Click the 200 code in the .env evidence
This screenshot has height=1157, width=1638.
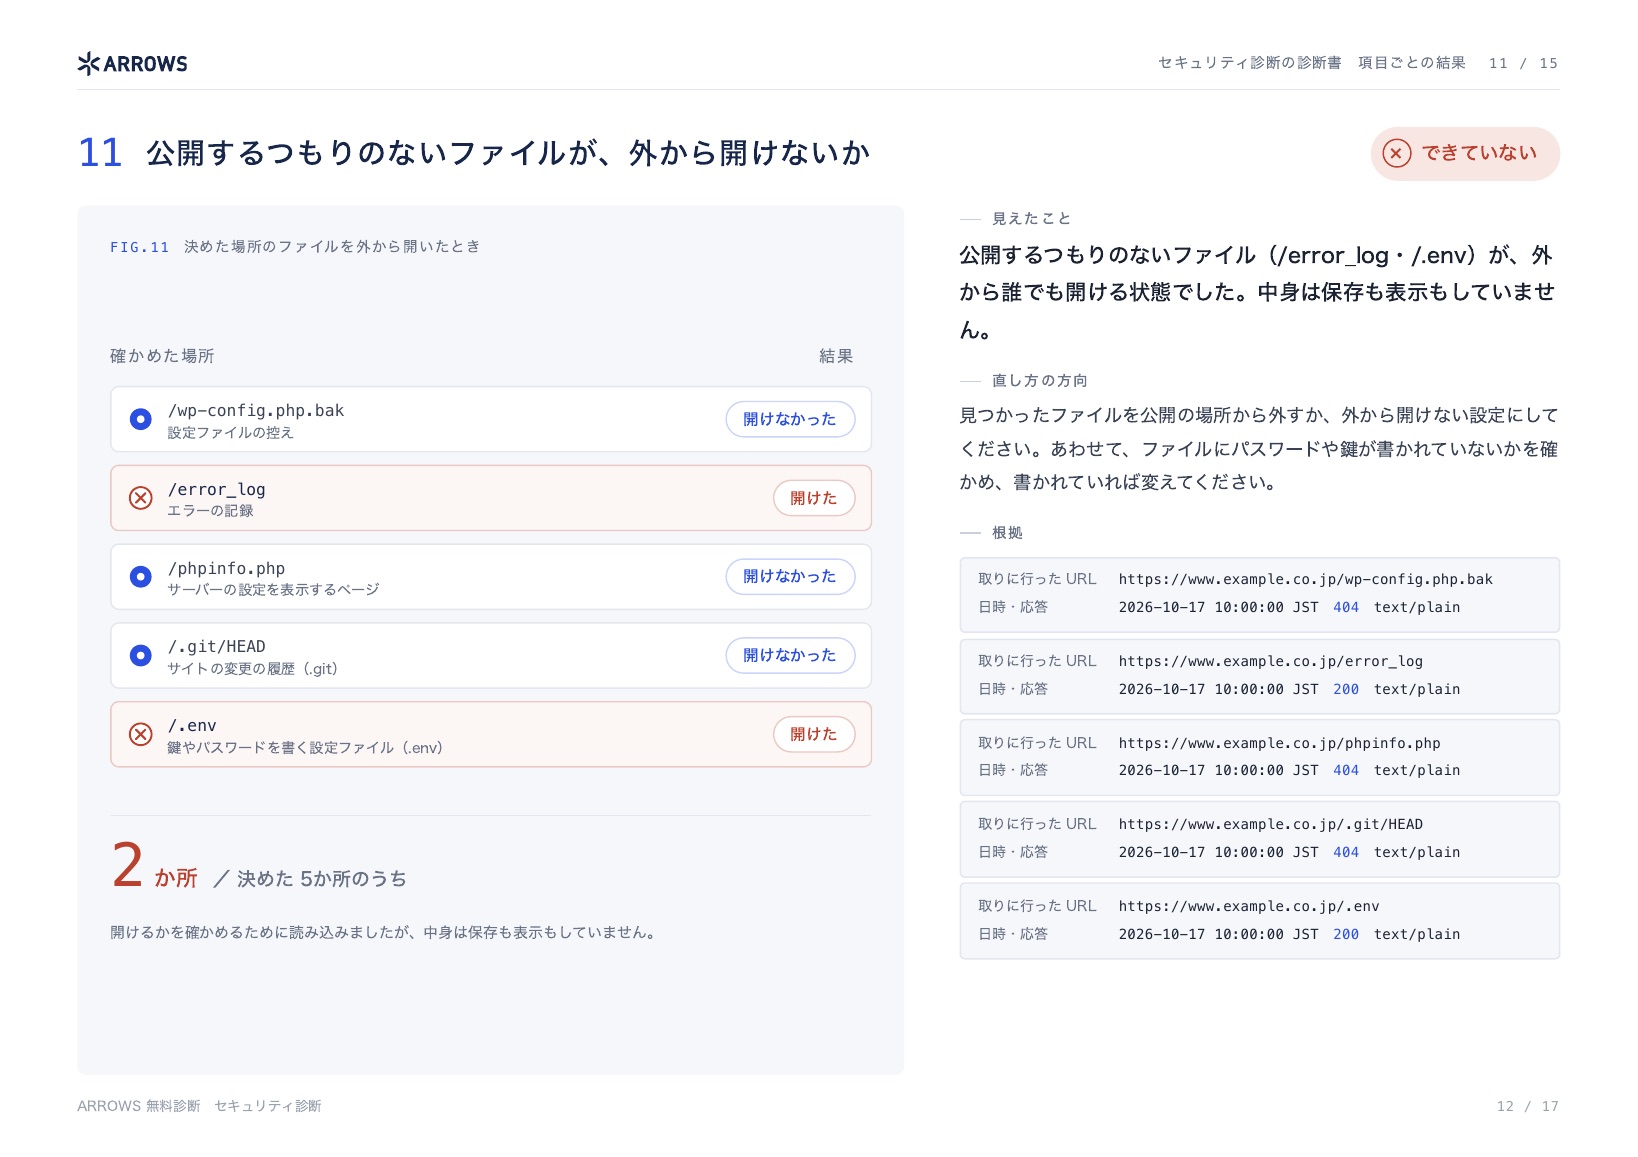coord(1346,934)
